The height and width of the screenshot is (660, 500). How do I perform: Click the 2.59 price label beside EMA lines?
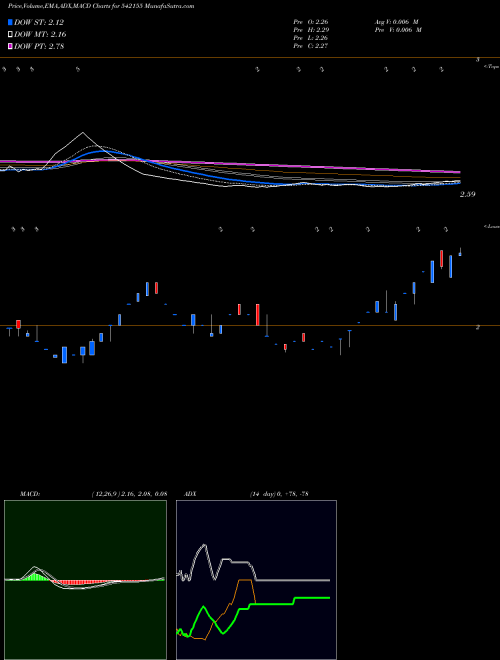coord(468,194)
